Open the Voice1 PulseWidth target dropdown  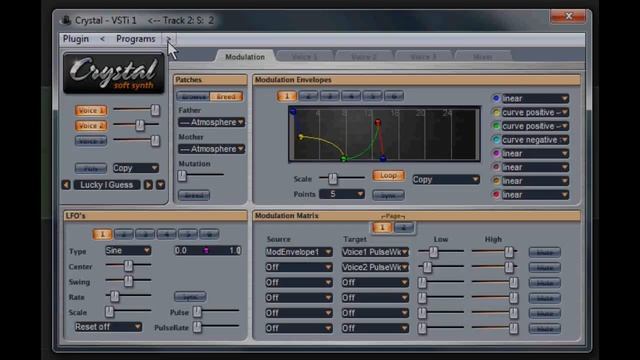(375, 252)
